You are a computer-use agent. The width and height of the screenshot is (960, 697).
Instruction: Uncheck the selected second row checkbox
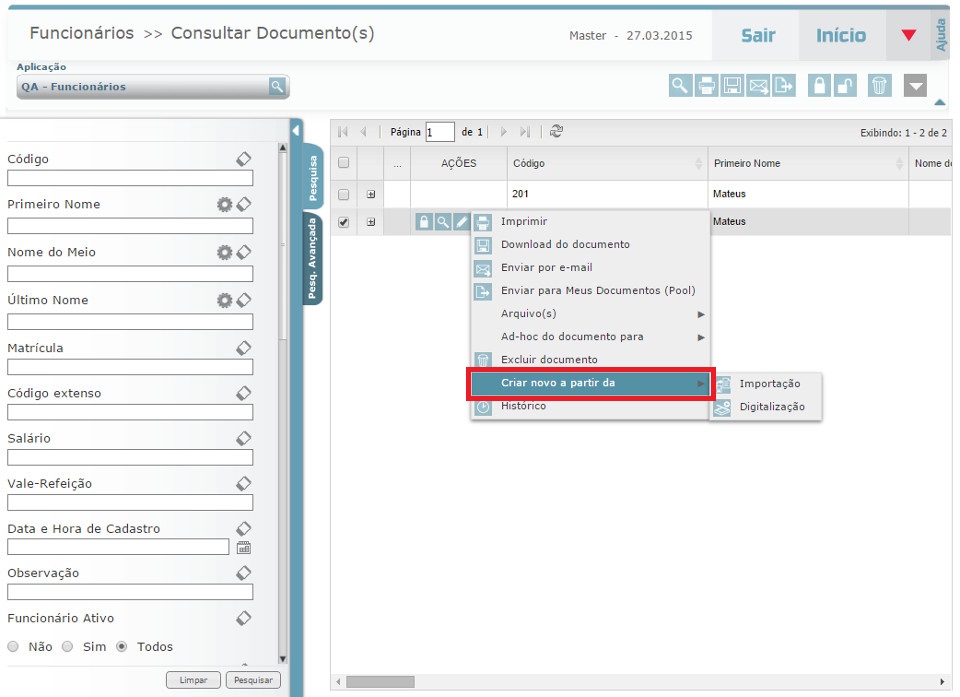[344, 222]
